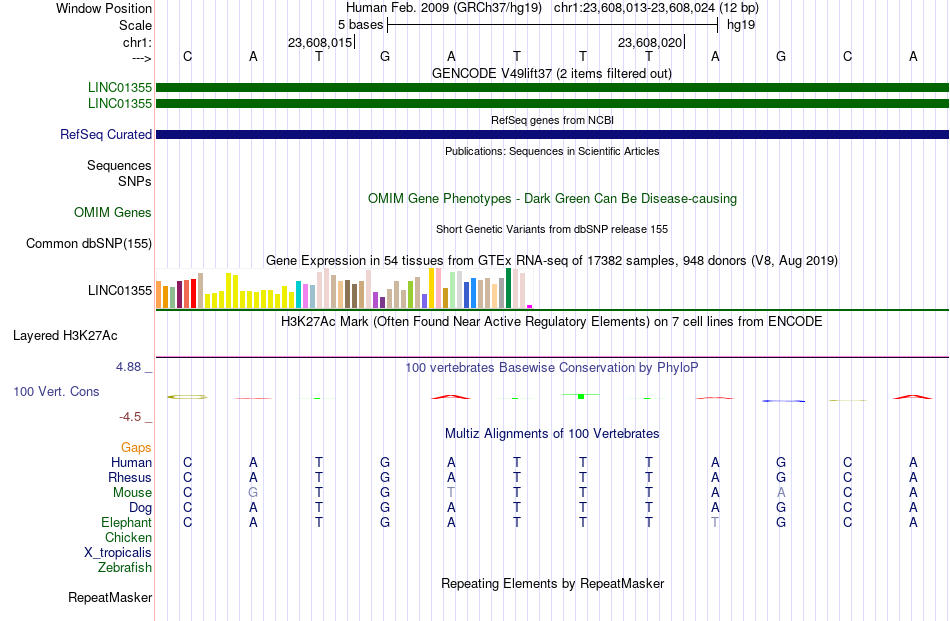The image size is (950, 621).
Task: Click the Window Position label
Action: (104, 8)
